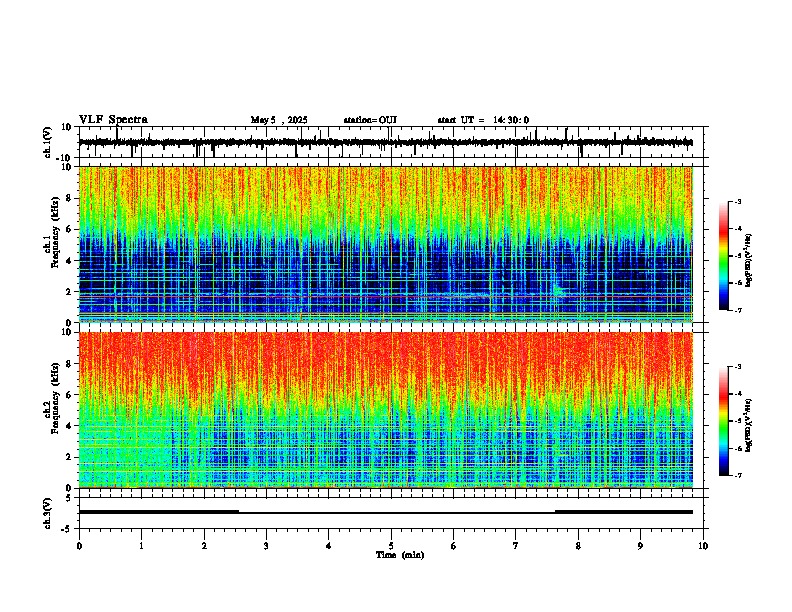The image size is (792, 612).
Task: Click time axis tick label "0"
Action: coord(79,546)
